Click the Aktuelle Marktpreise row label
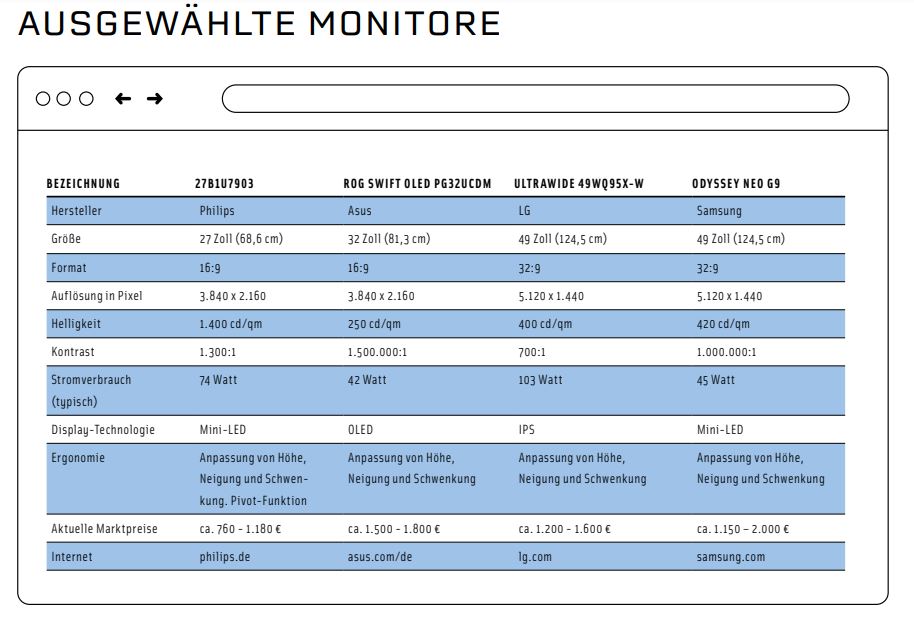The width and height of the screenshot is (914, 617). [x=104, y=529]
